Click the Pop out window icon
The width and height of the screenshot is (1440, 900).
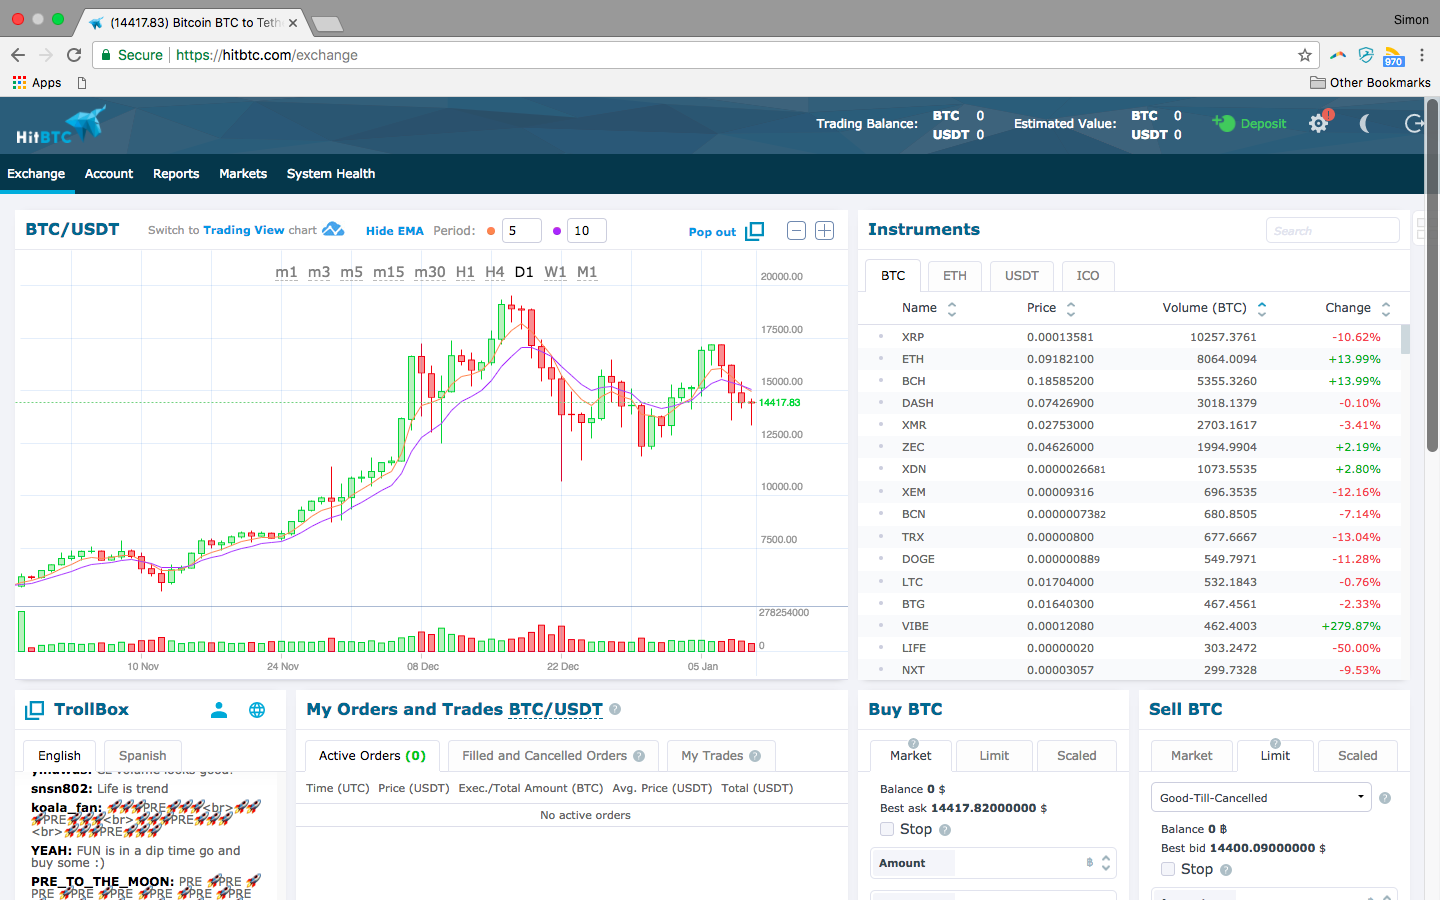tap(755, 231)
